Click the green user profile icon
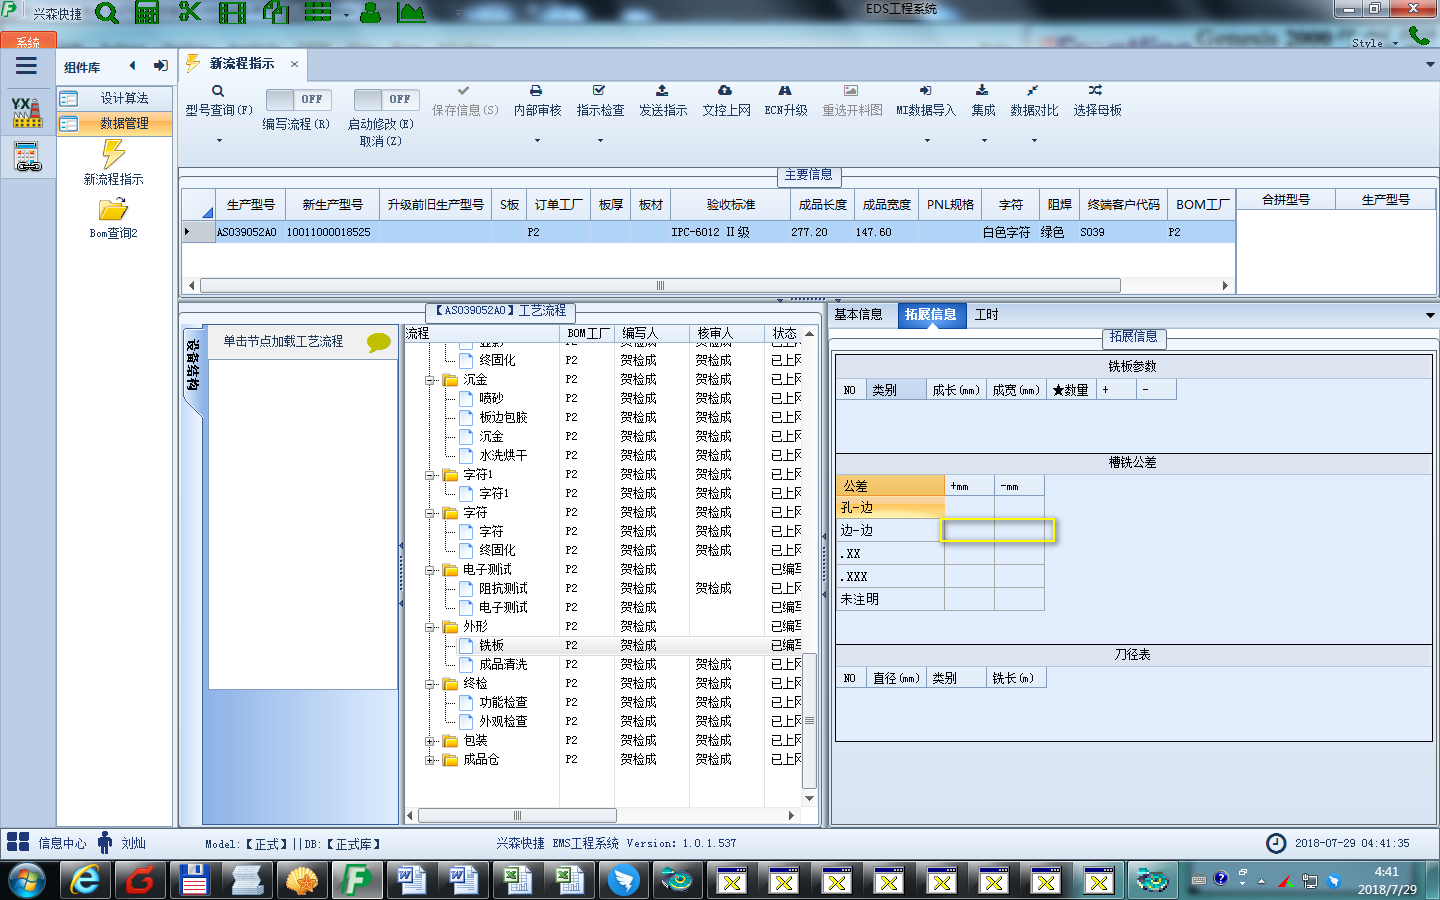 [x=370, y=13]
